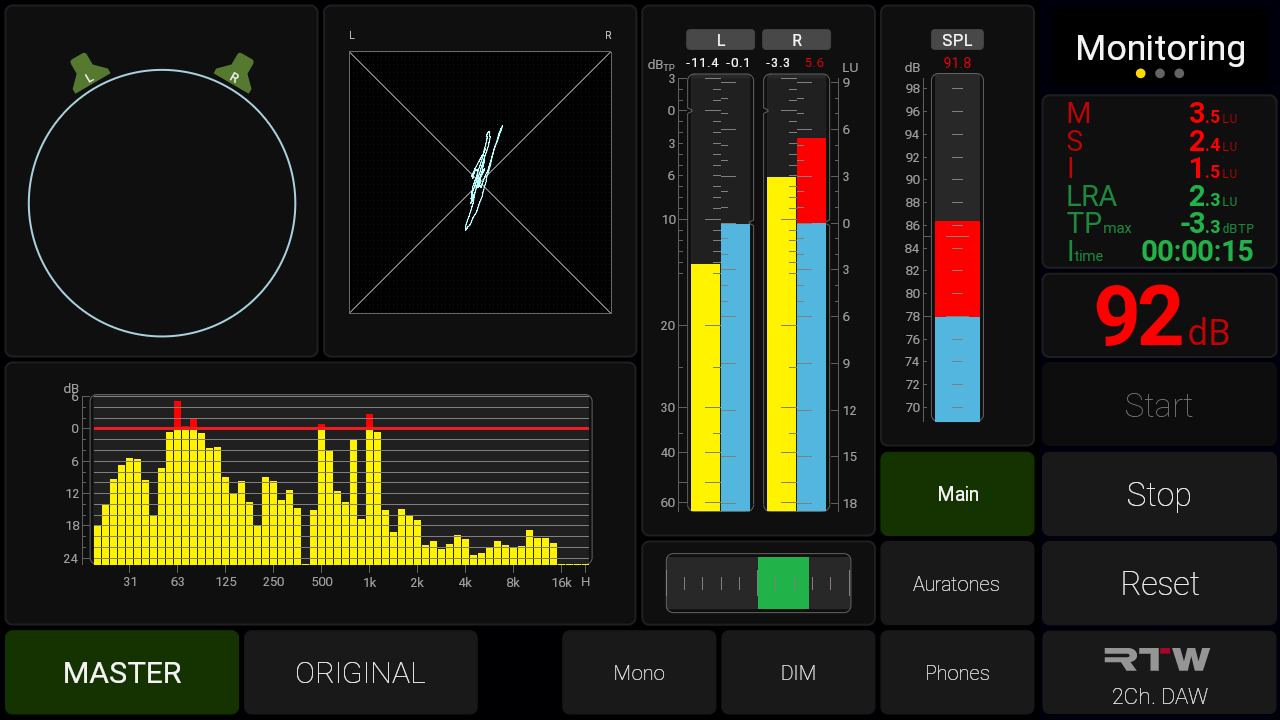The width and height of the screenshot is (1280, 720).
Task: Toggle the DIM button
Action: (x=798, y=673)
